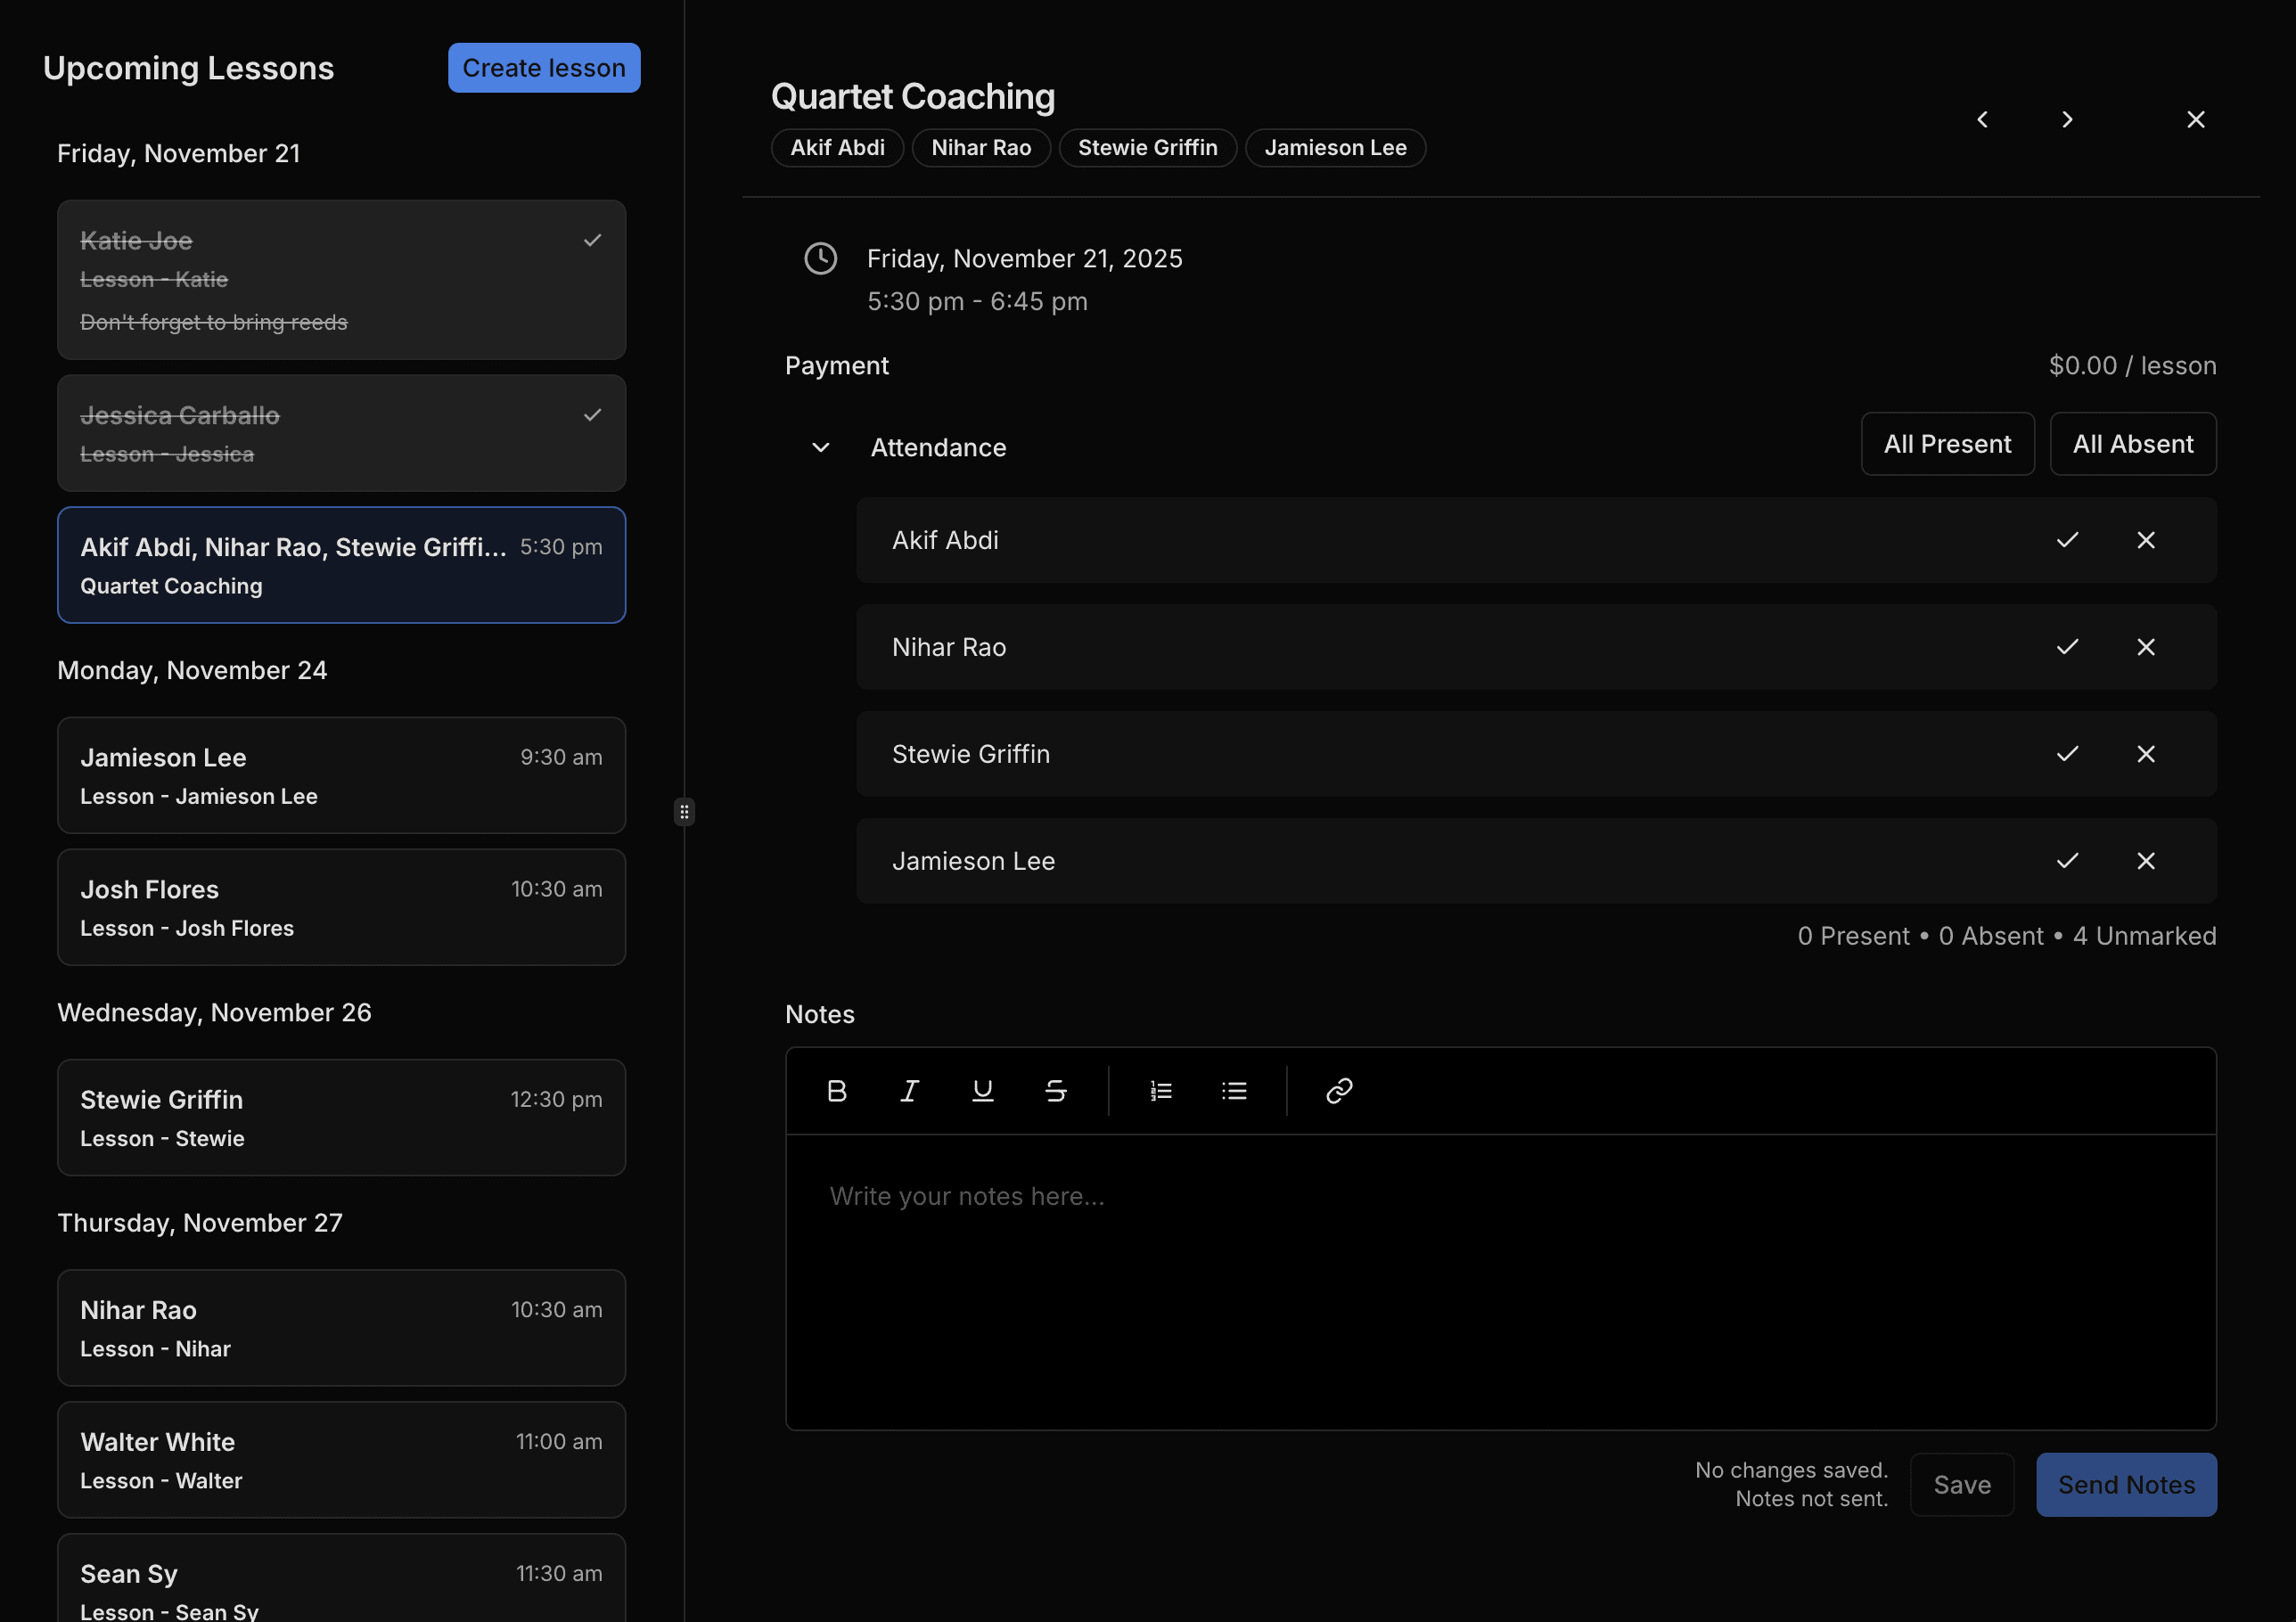This screenshot has height=1622, width=2296.
Task: Select the Akif Abdi student tag
Action: pyautogui.click(x=837, y=147)
